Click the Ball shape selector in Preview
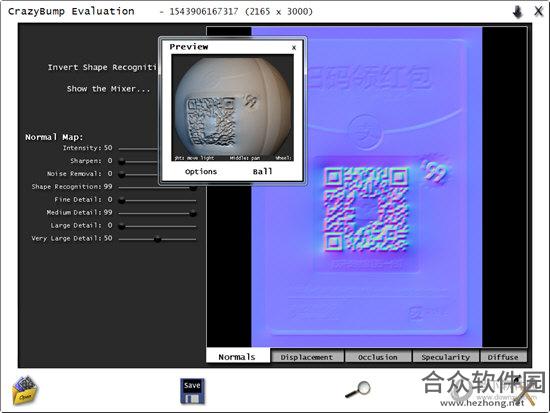The height and width of the screenshot is (413, 550). click(262, 172)
